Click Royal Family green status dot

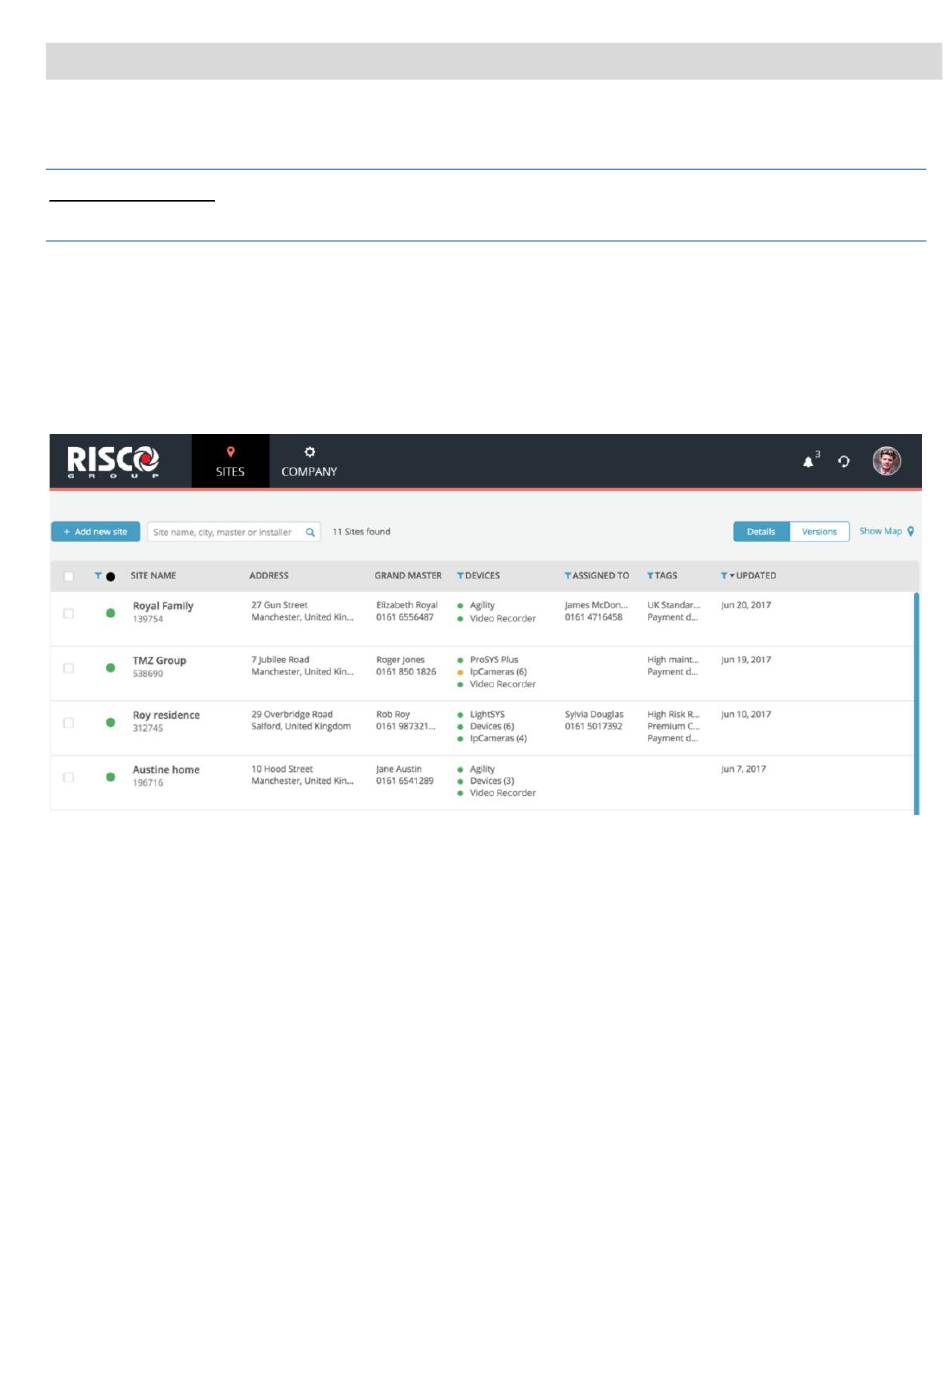coord(110,613)
